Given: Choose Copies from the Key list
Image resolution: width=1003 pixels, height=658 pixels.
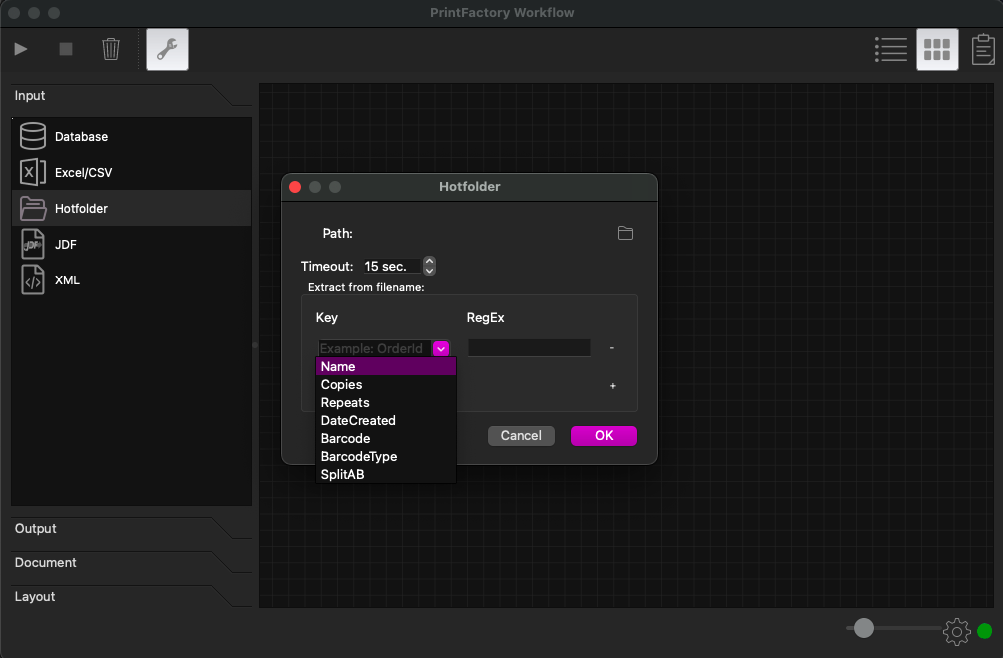Looking at the screenshot, I should (x=386, y=384).
